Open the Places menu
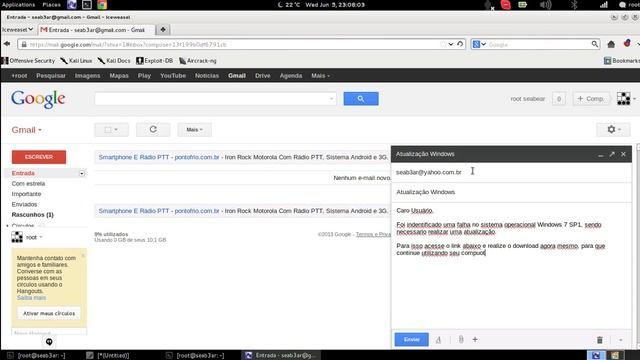640x360 pixels. coord(51,5)
